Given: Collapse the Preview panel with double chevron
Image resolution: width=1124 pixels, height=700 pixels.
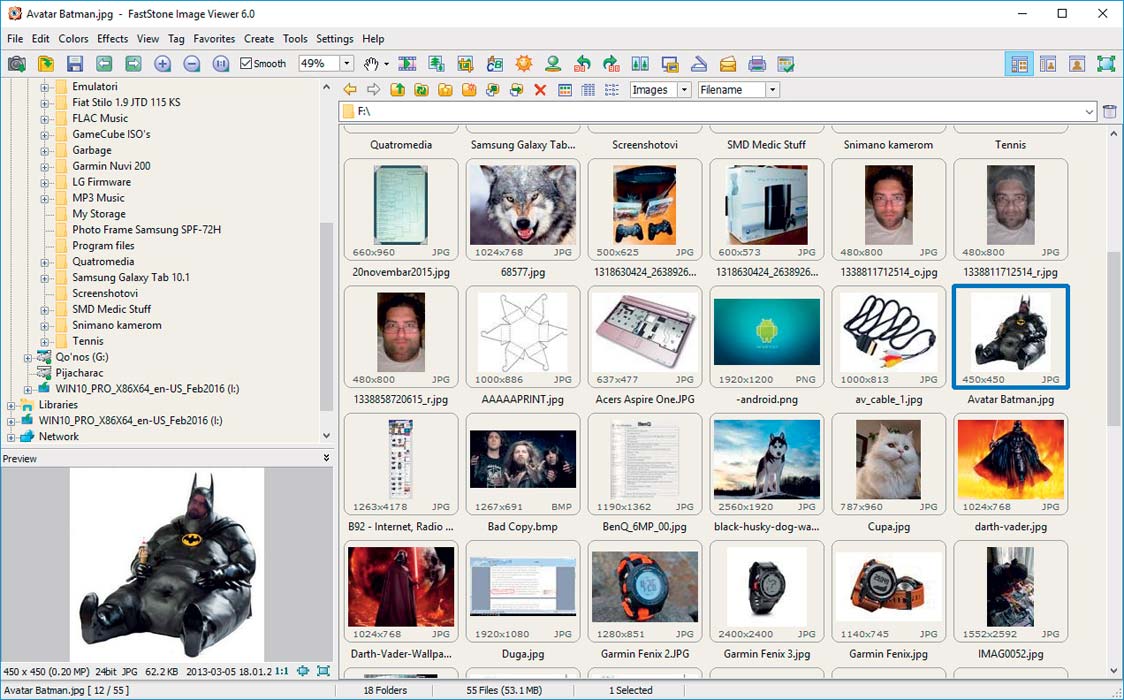Looking at the screenshot, I should tap(326, 458).
